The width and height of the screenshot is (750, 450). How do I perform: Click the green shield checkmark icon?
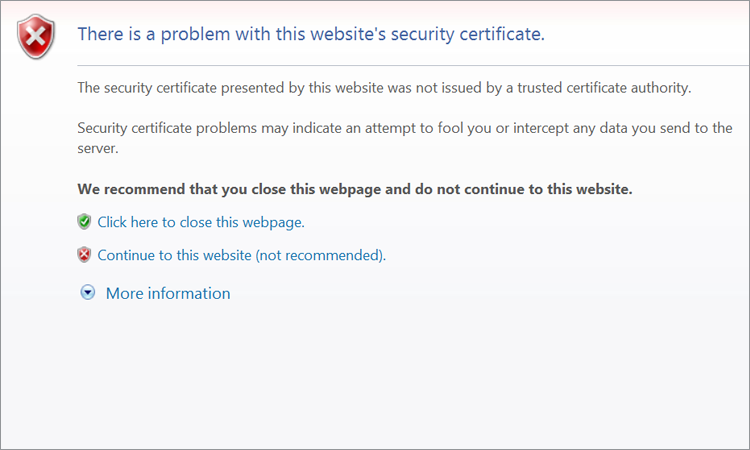click(x=84, y=222)
